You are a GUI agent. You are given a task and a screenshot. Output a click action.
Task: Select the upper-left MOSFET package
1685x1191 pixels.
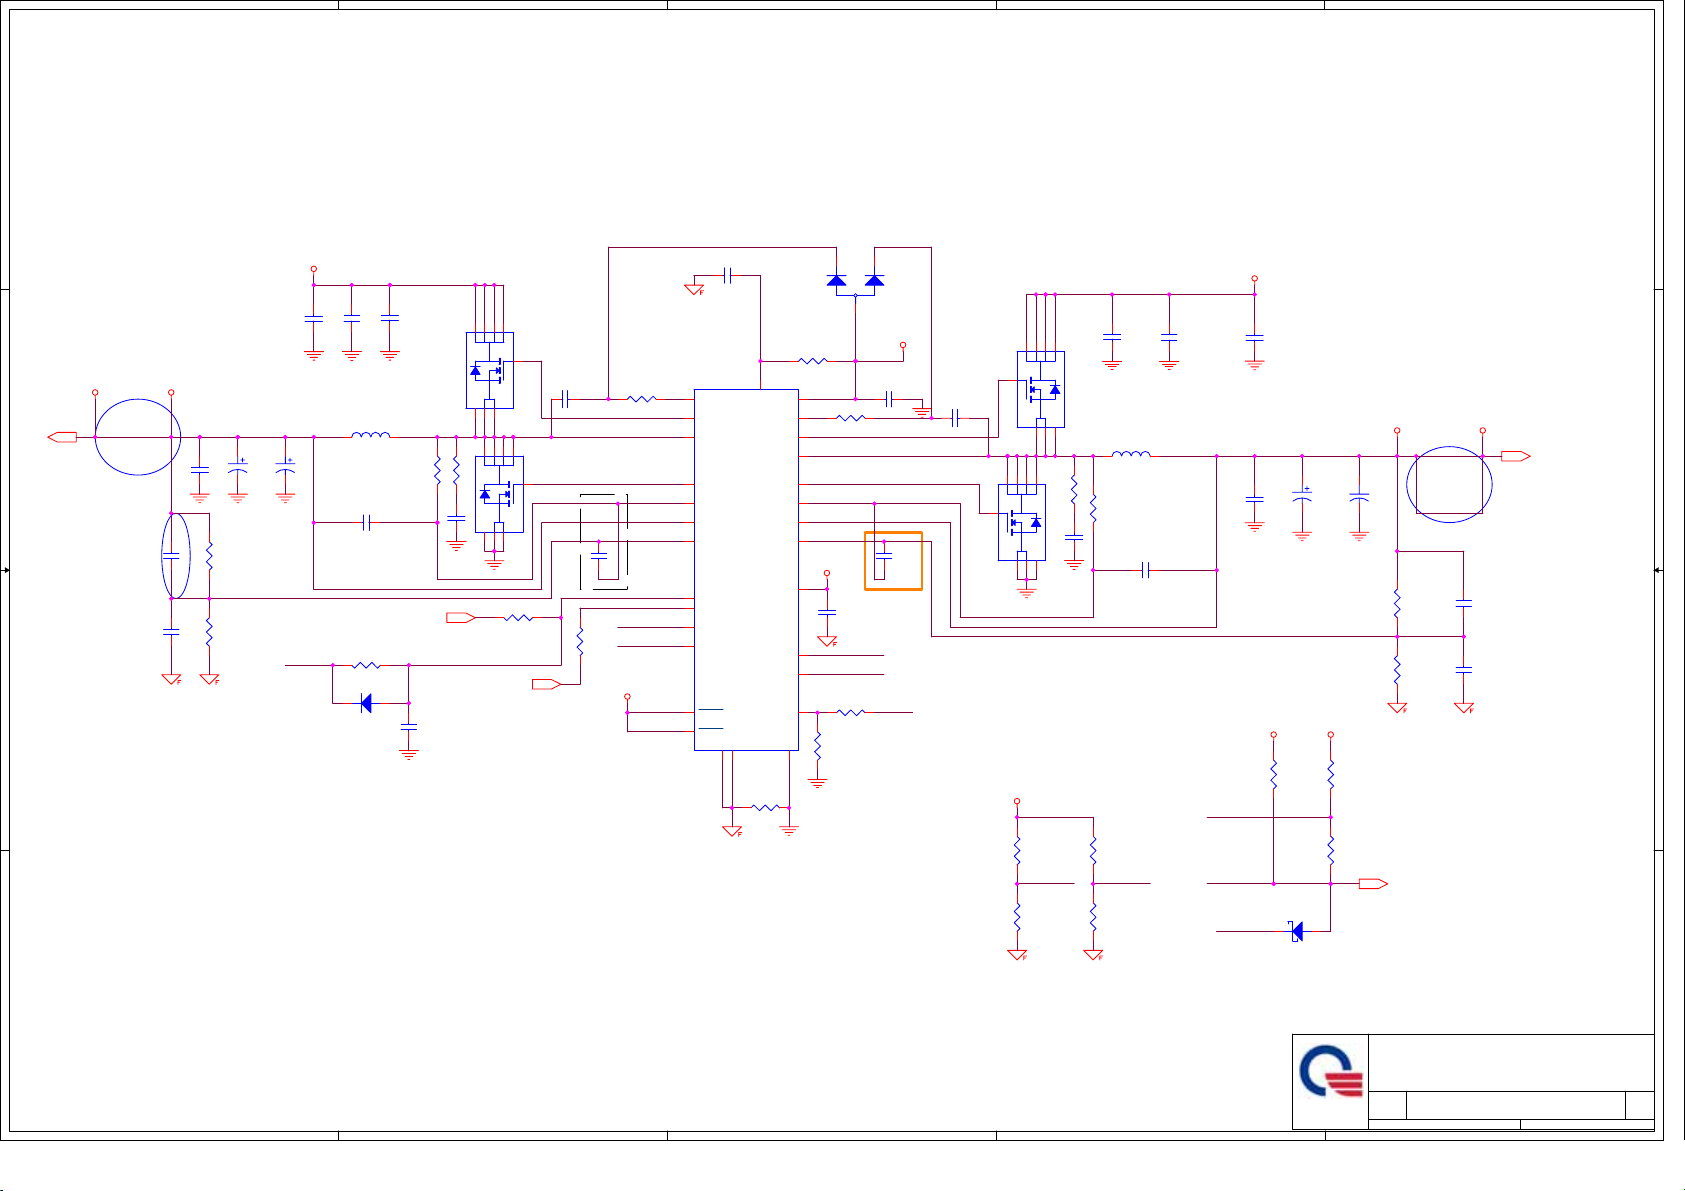tap(490, 370)
